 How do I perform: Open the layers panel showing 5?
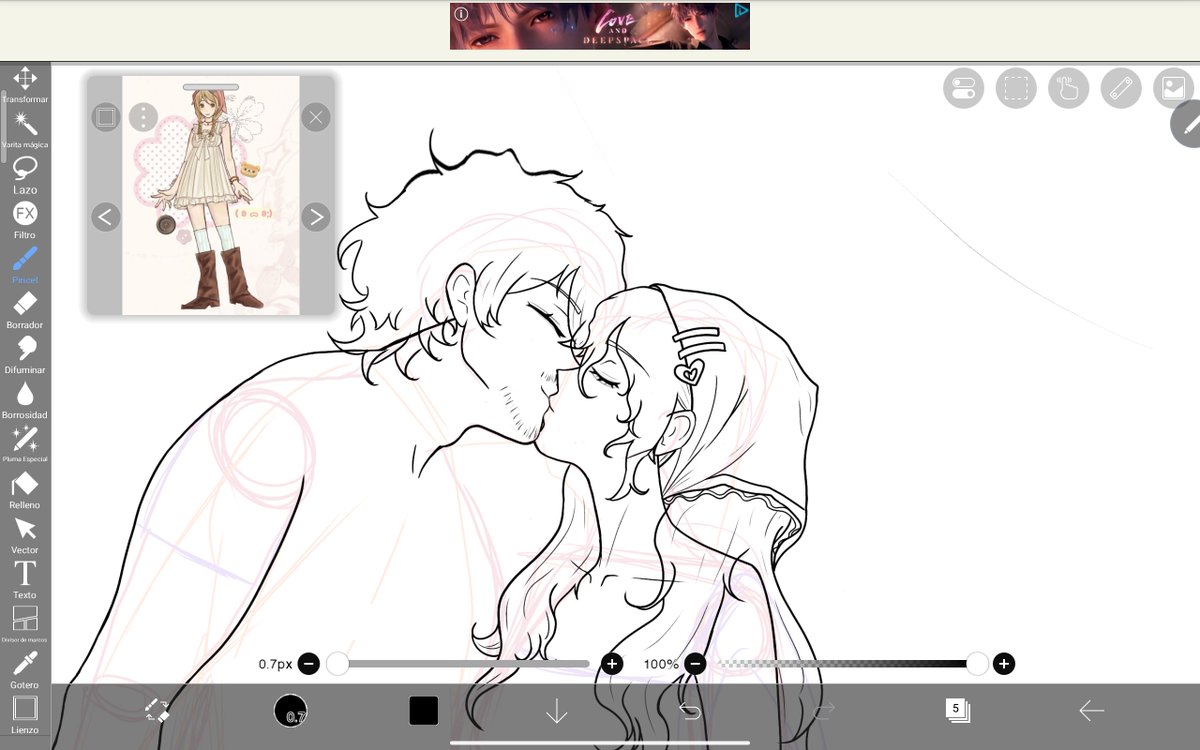click(x=957, y=711)
